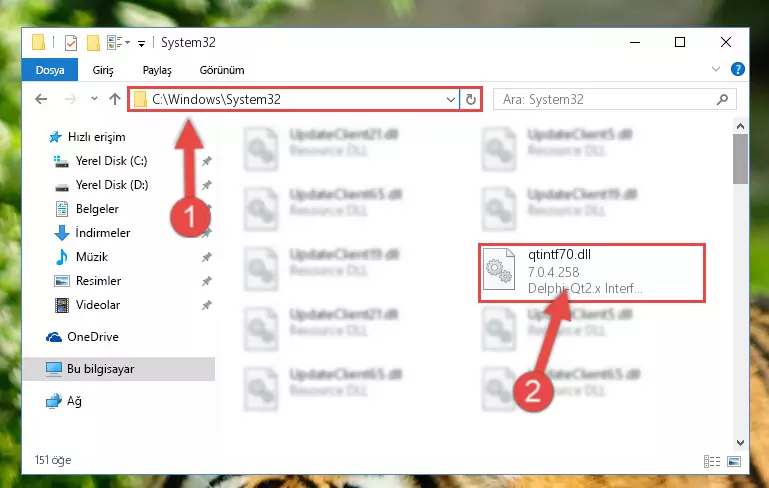
Task: Switch to large thumbnails view icon
Action: point(734,462)
